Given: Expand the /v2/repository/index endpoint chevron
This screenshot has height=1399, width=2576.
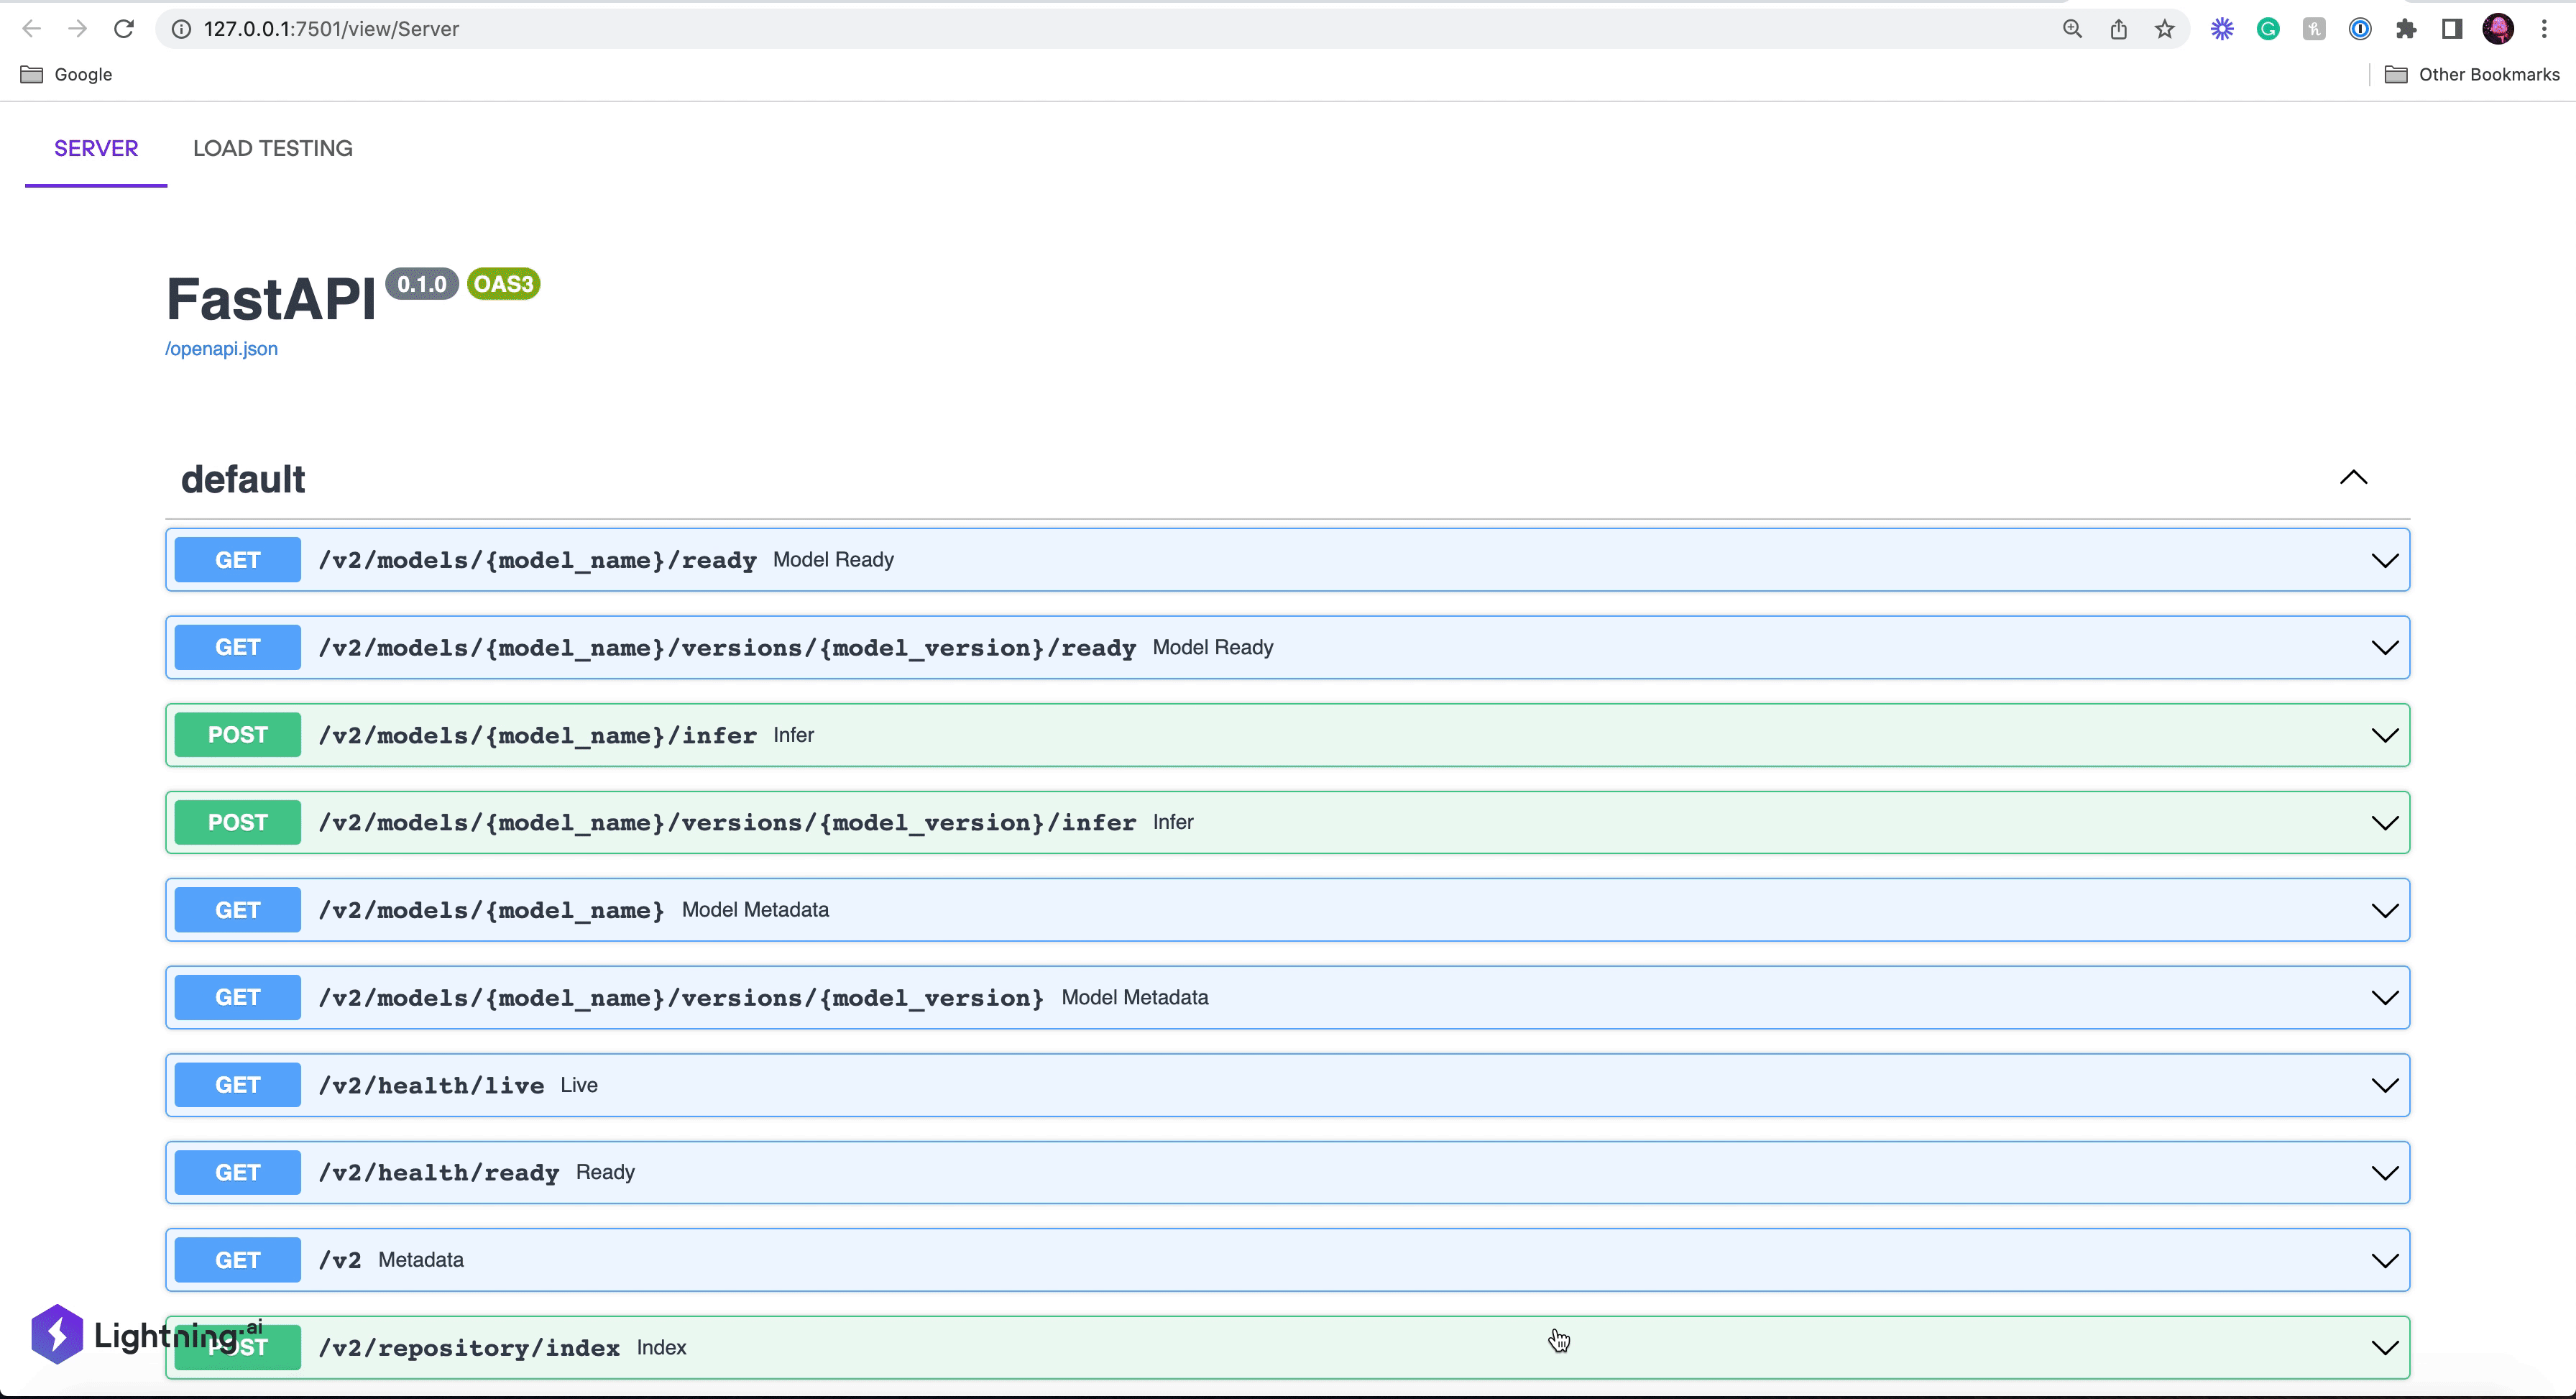Looking at the screenshot, I should tap(2384, 1348).
